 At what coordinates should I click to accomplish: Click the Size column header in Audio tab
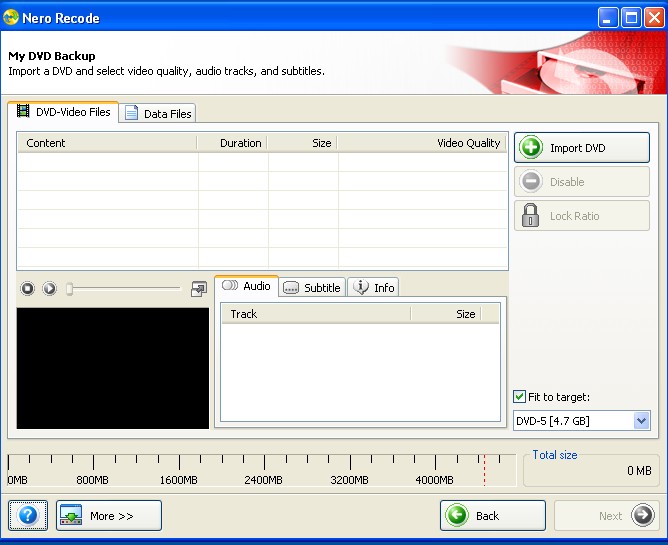(x=446, y=314)
